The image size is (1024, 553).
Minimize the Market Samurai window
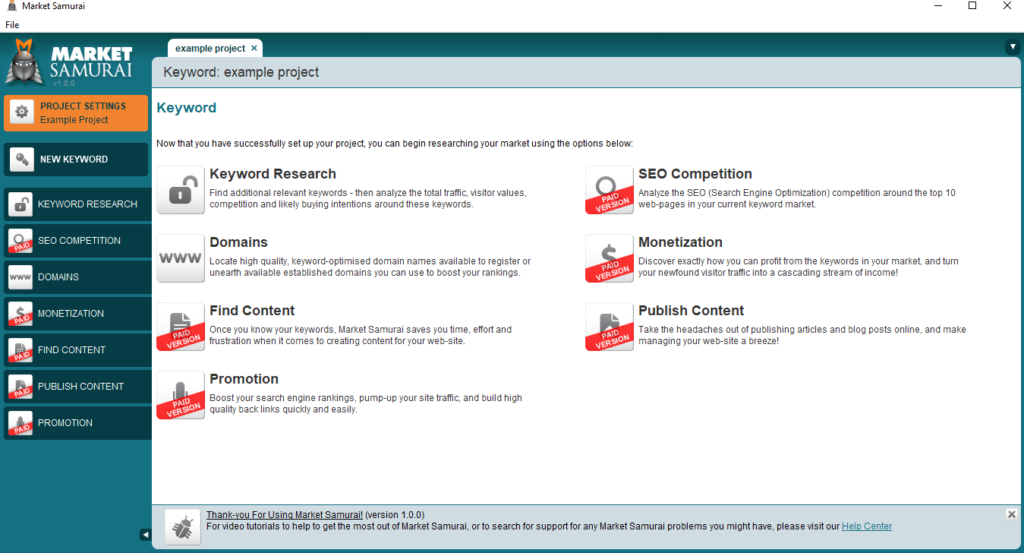pos(938,6)
